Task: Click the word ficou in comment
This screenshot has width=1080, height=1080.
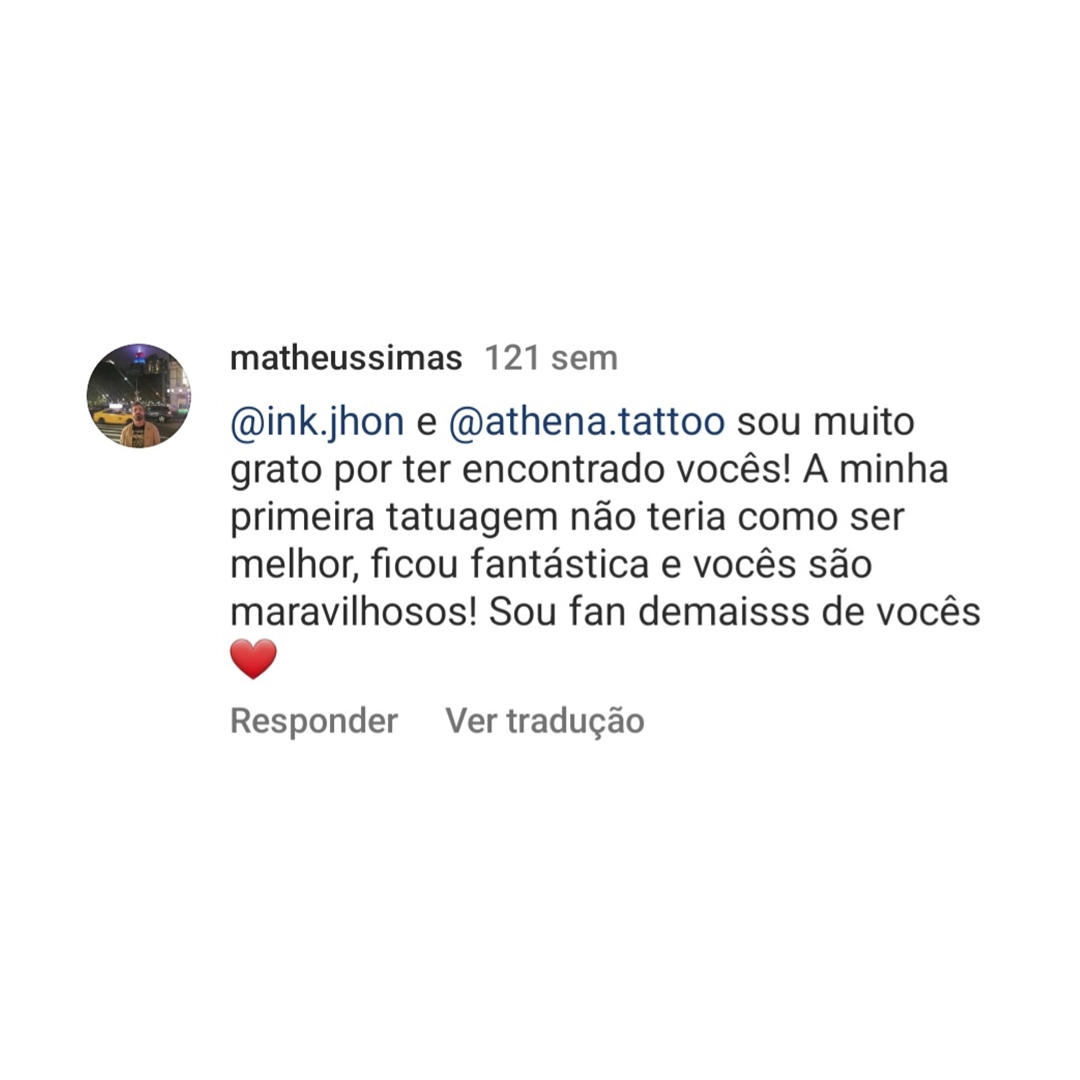Action: (414, 565)
